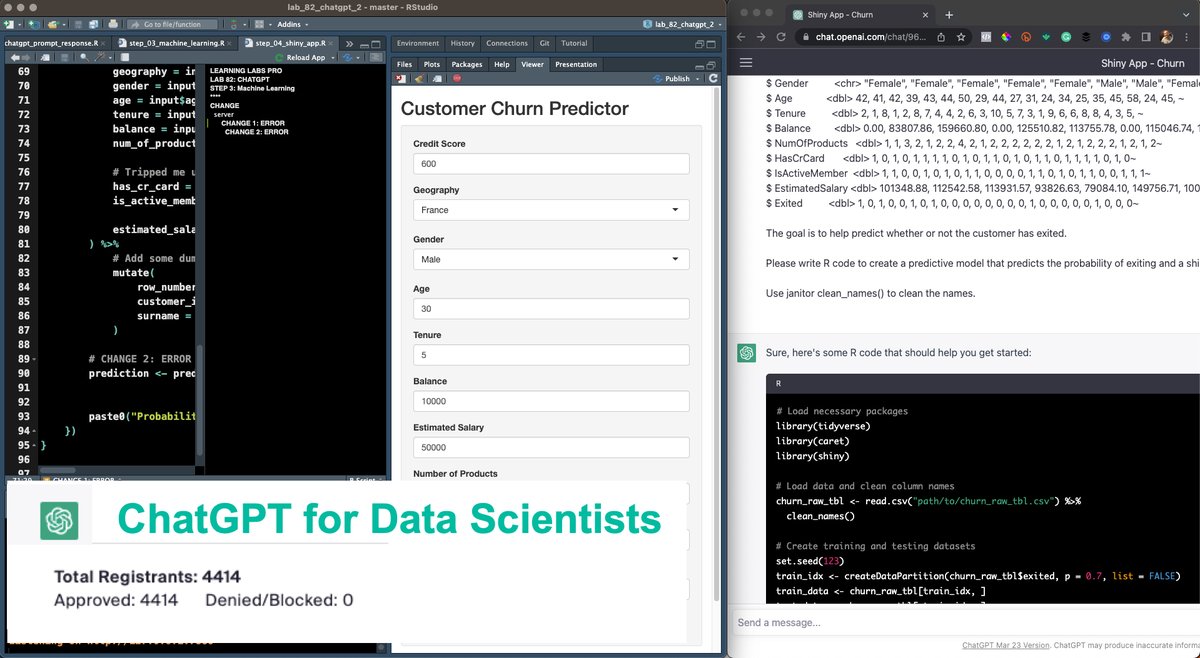Image resolution: width=1200 pixels, height=658 pixels.
Task: Open the Gender dropdown showing Male
Action: (551, 259)
